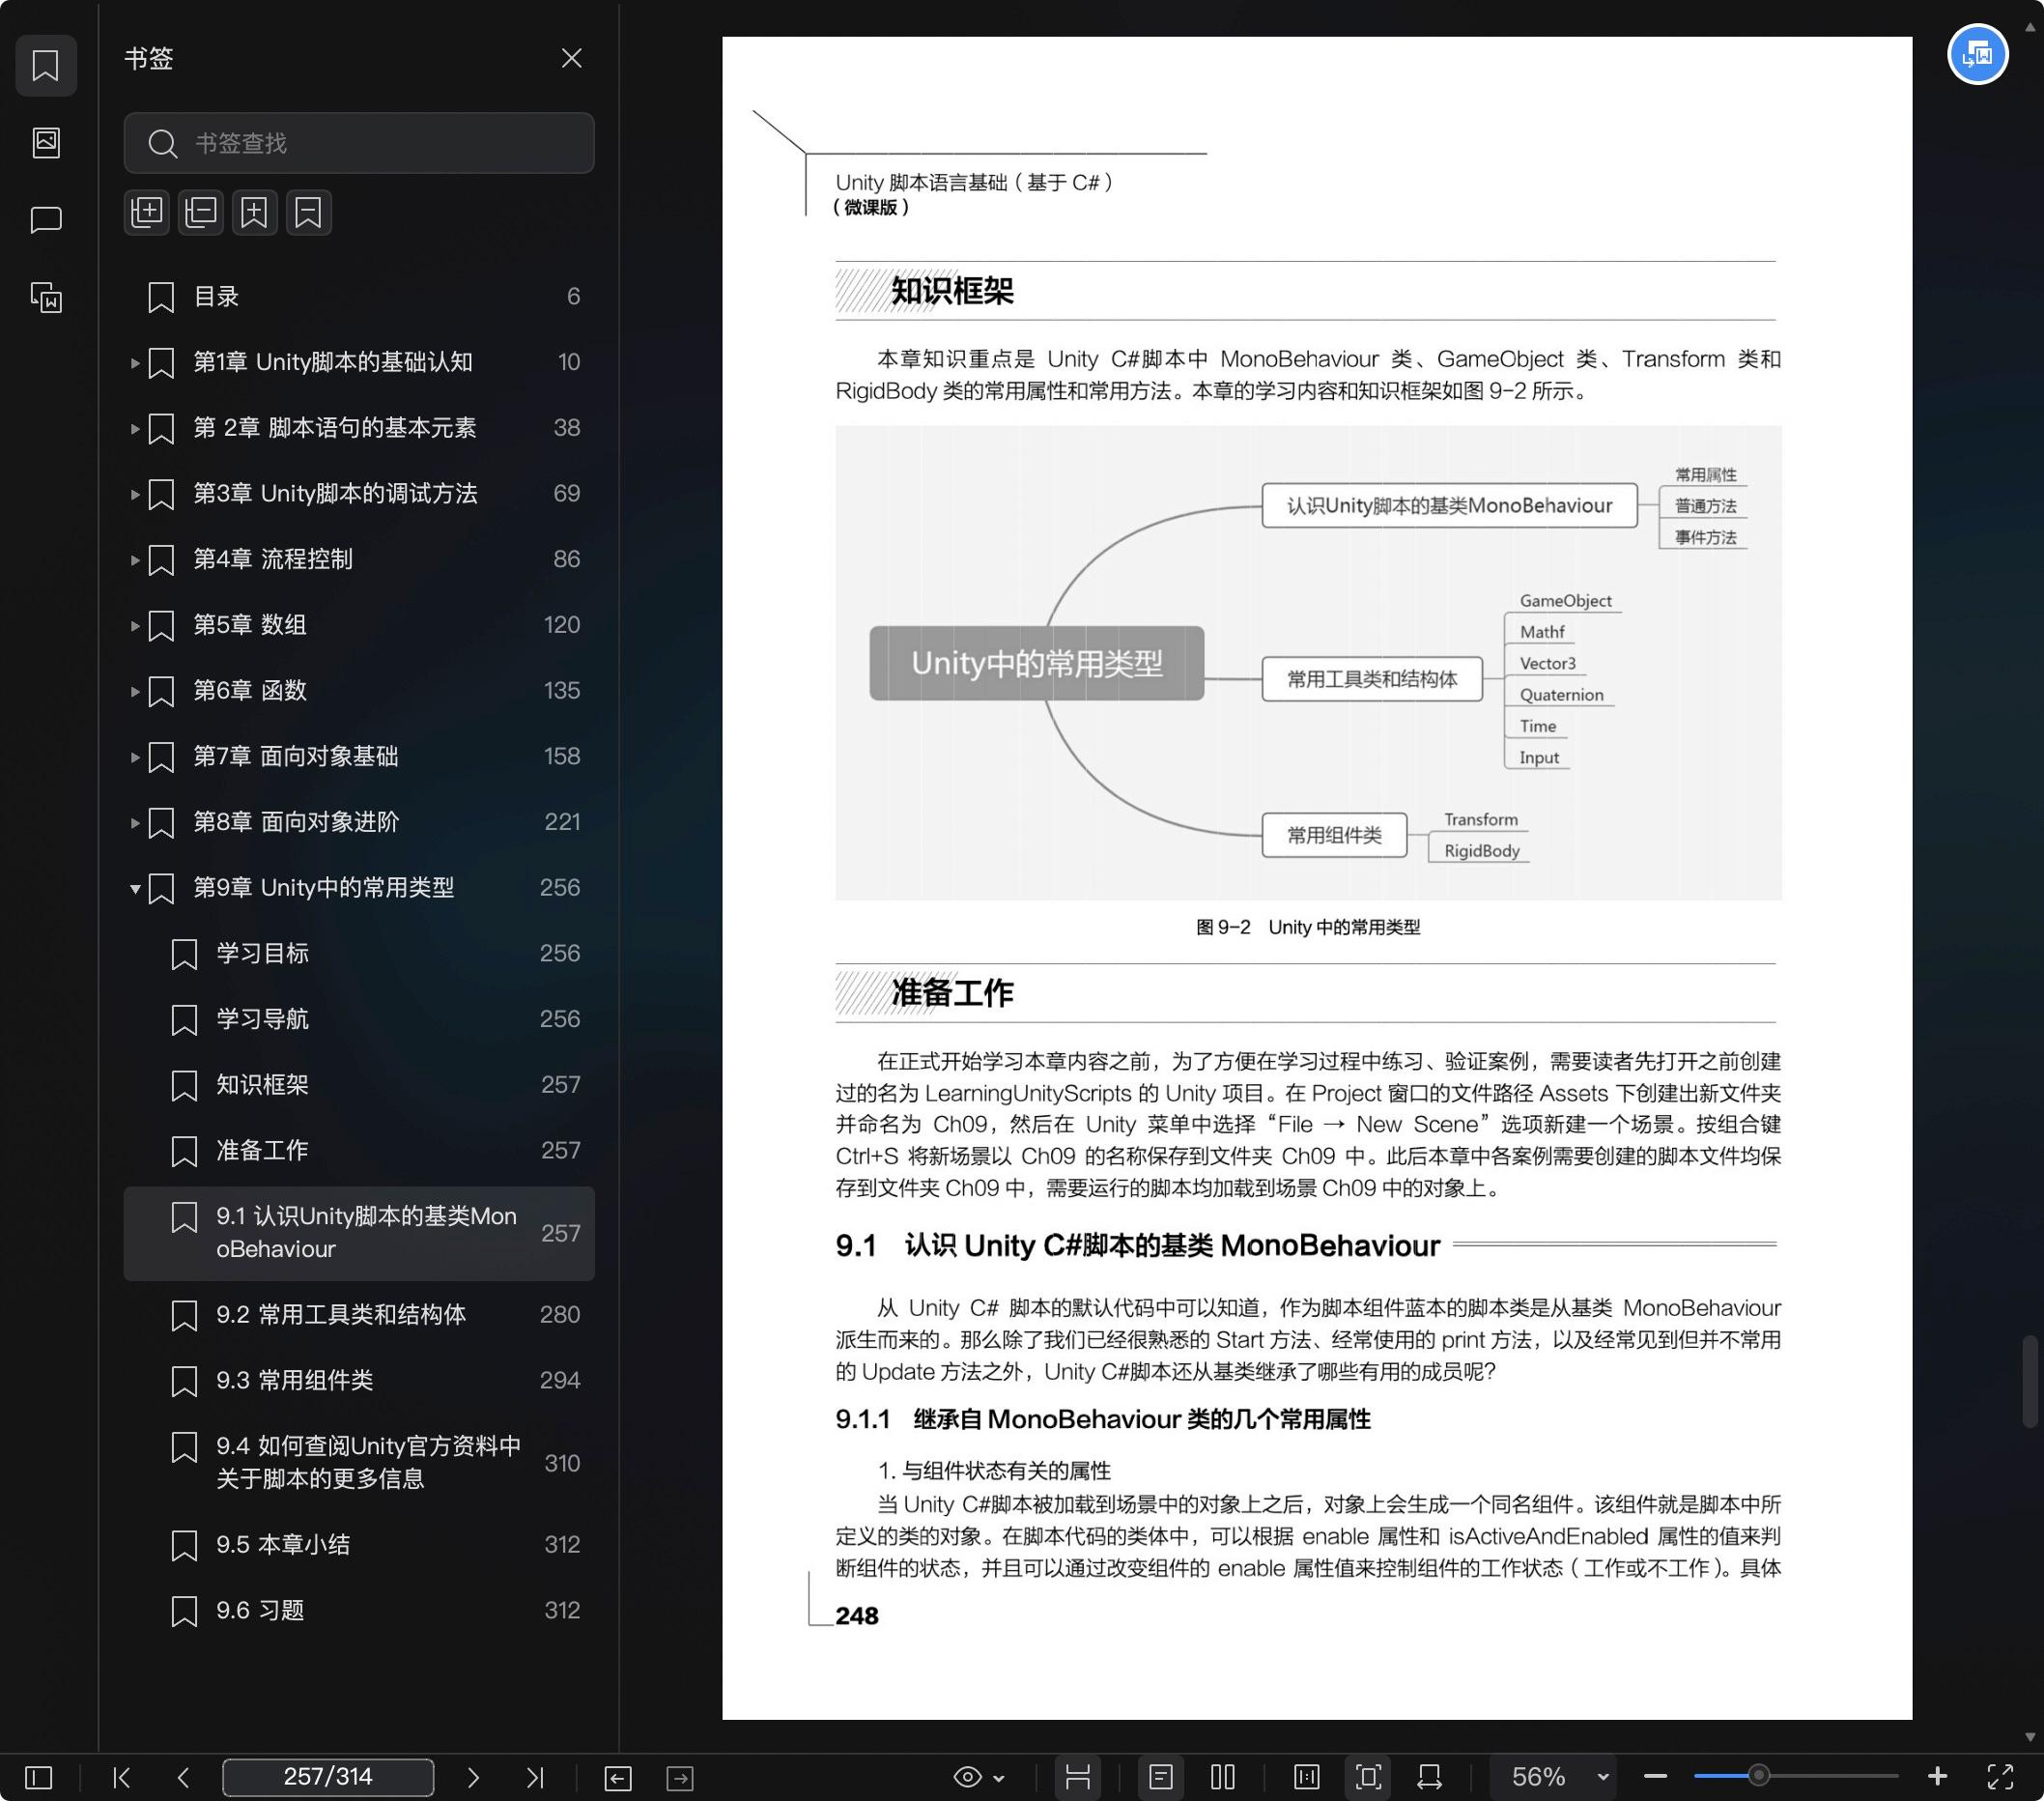Toggle continuous scrolling mode icon
2044x1801 pixels.
tap(1077, 1777)
